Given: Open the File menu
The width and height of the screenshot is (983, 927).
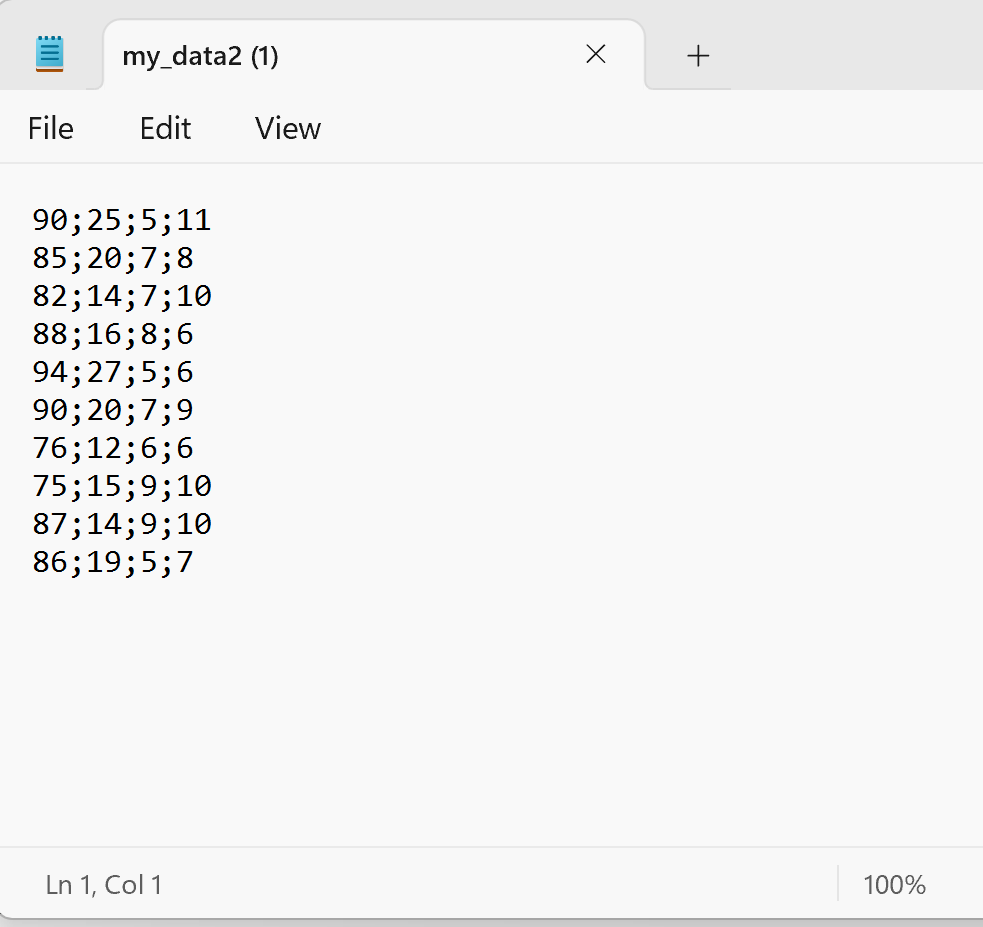Looking at the screenshot, I should [50, 128].
